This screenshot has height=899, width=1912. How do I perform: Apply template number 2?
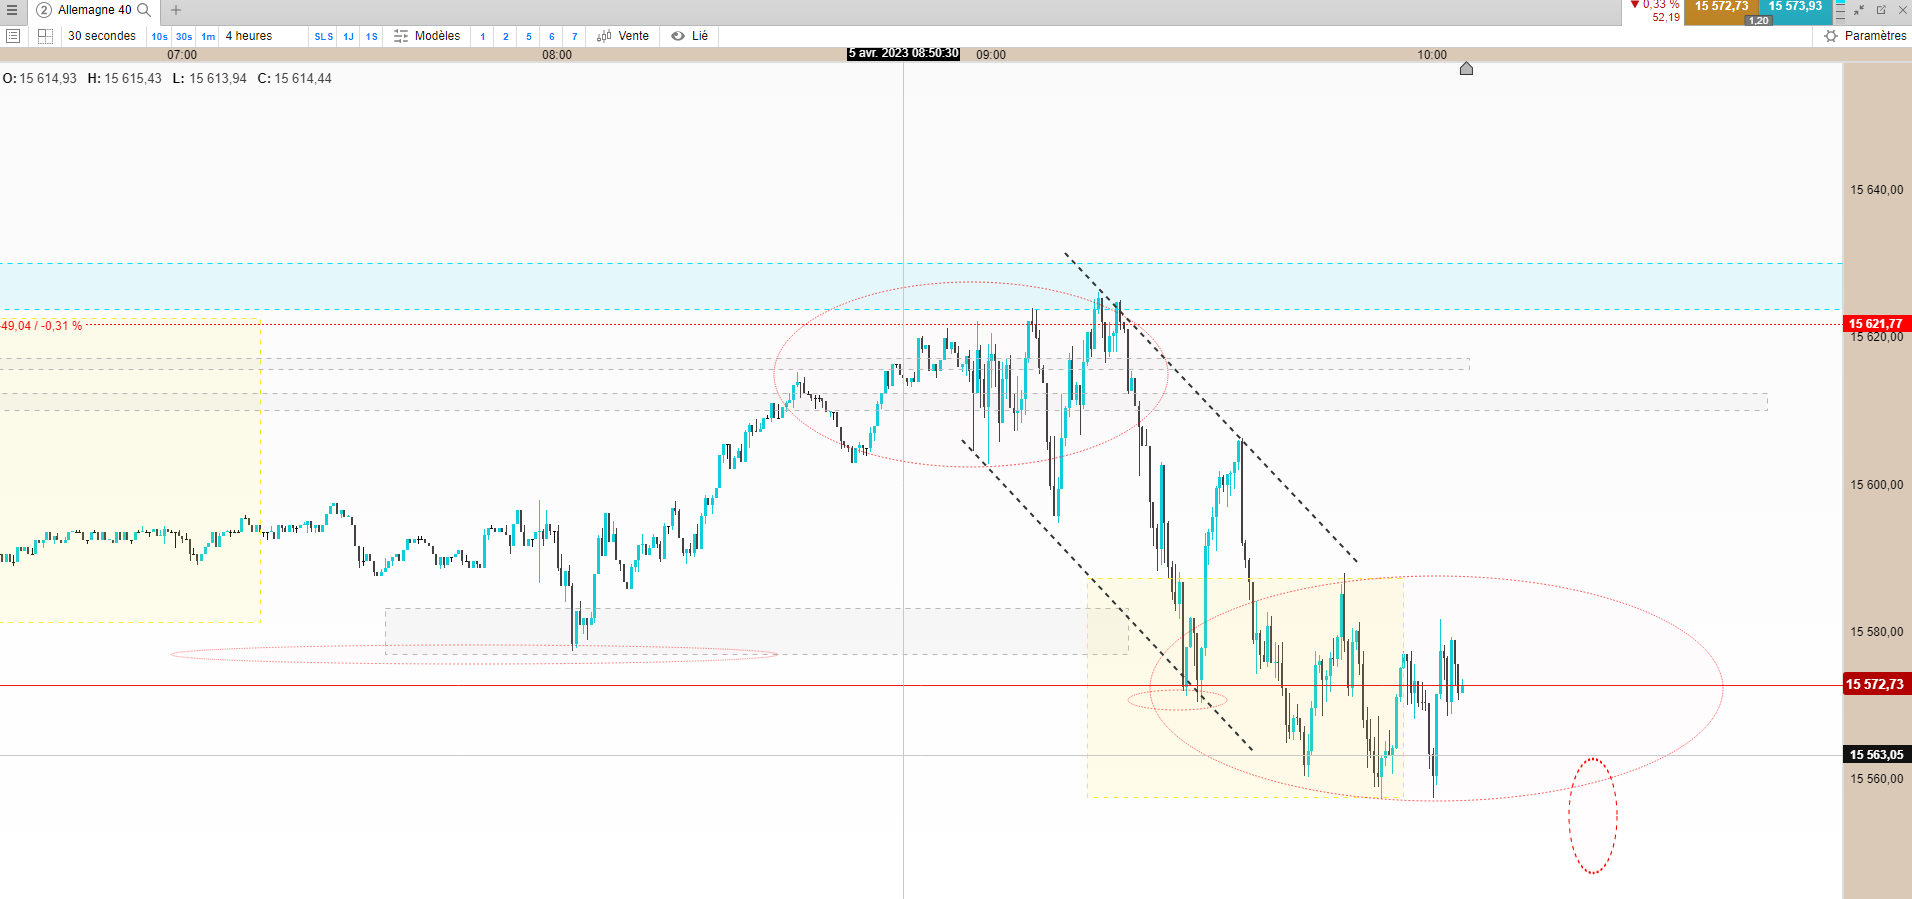(x=506, y=37)
